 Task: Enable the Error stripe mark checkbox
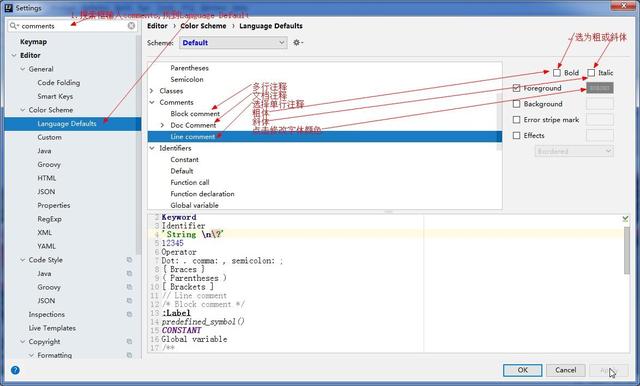(516, 120)
